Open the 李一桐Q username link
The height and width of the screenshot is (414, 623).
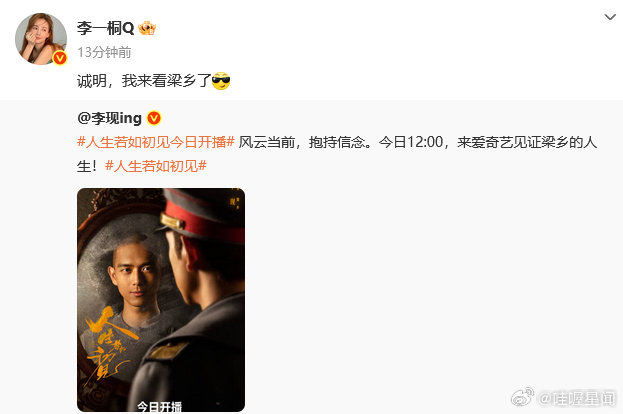106,28
